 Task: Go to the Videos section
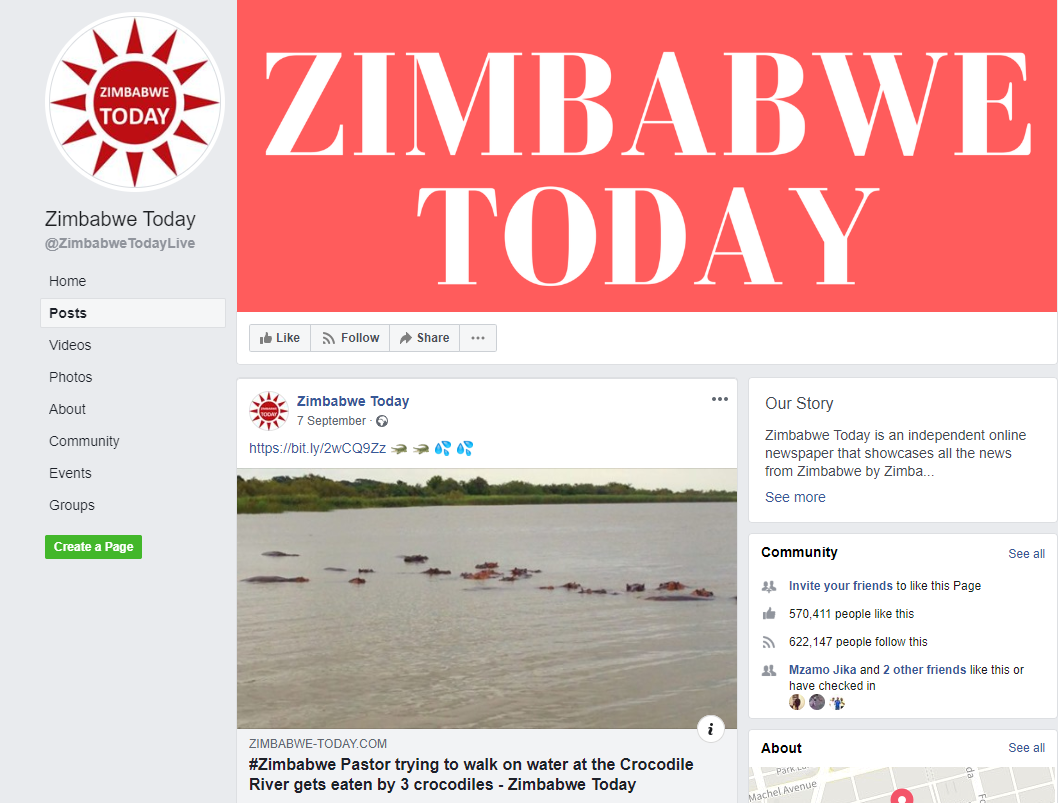pyautogui.click(x=70, y=345)
